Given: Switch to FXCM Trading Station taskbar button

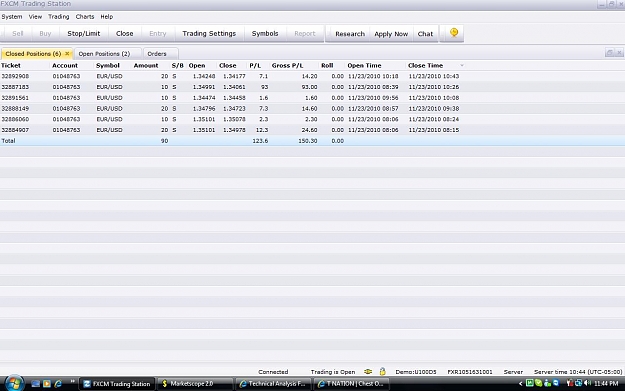Looking at the screenshot, I should pyautogui.click(x=117, y=384).
